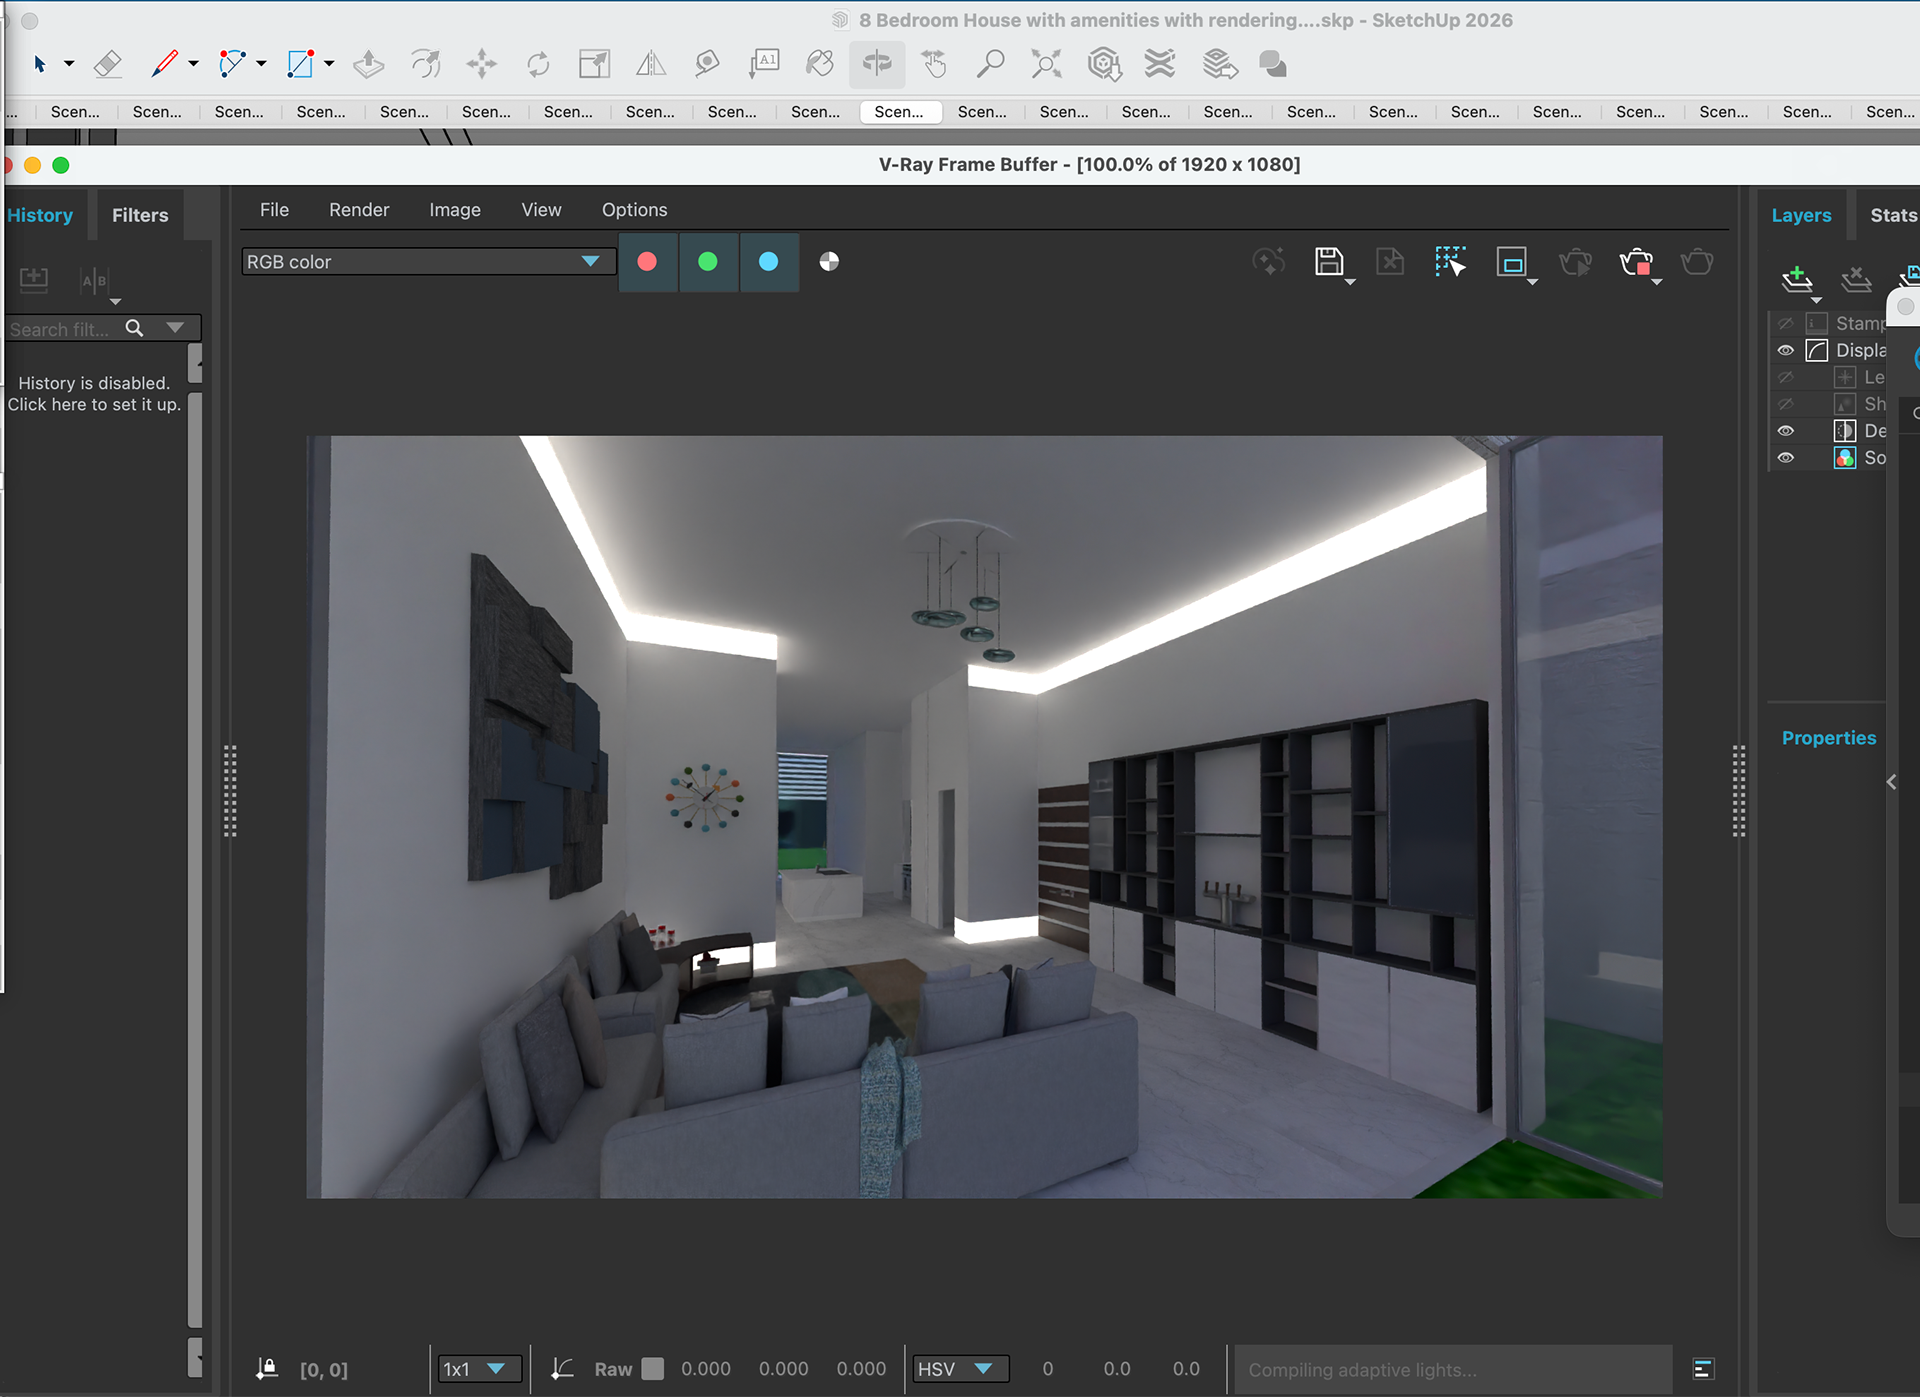Image resolution: width=1920 pixels, height=1397 pixels.
Task: Toggle the red channel button
Action: 647,262
